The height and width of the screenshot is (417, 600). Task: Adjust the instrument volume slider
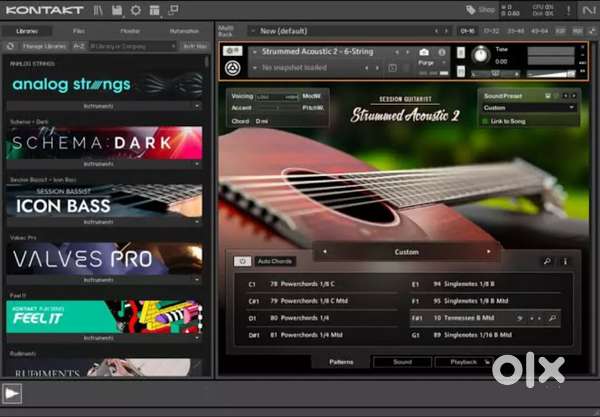[x=551, y=74]
